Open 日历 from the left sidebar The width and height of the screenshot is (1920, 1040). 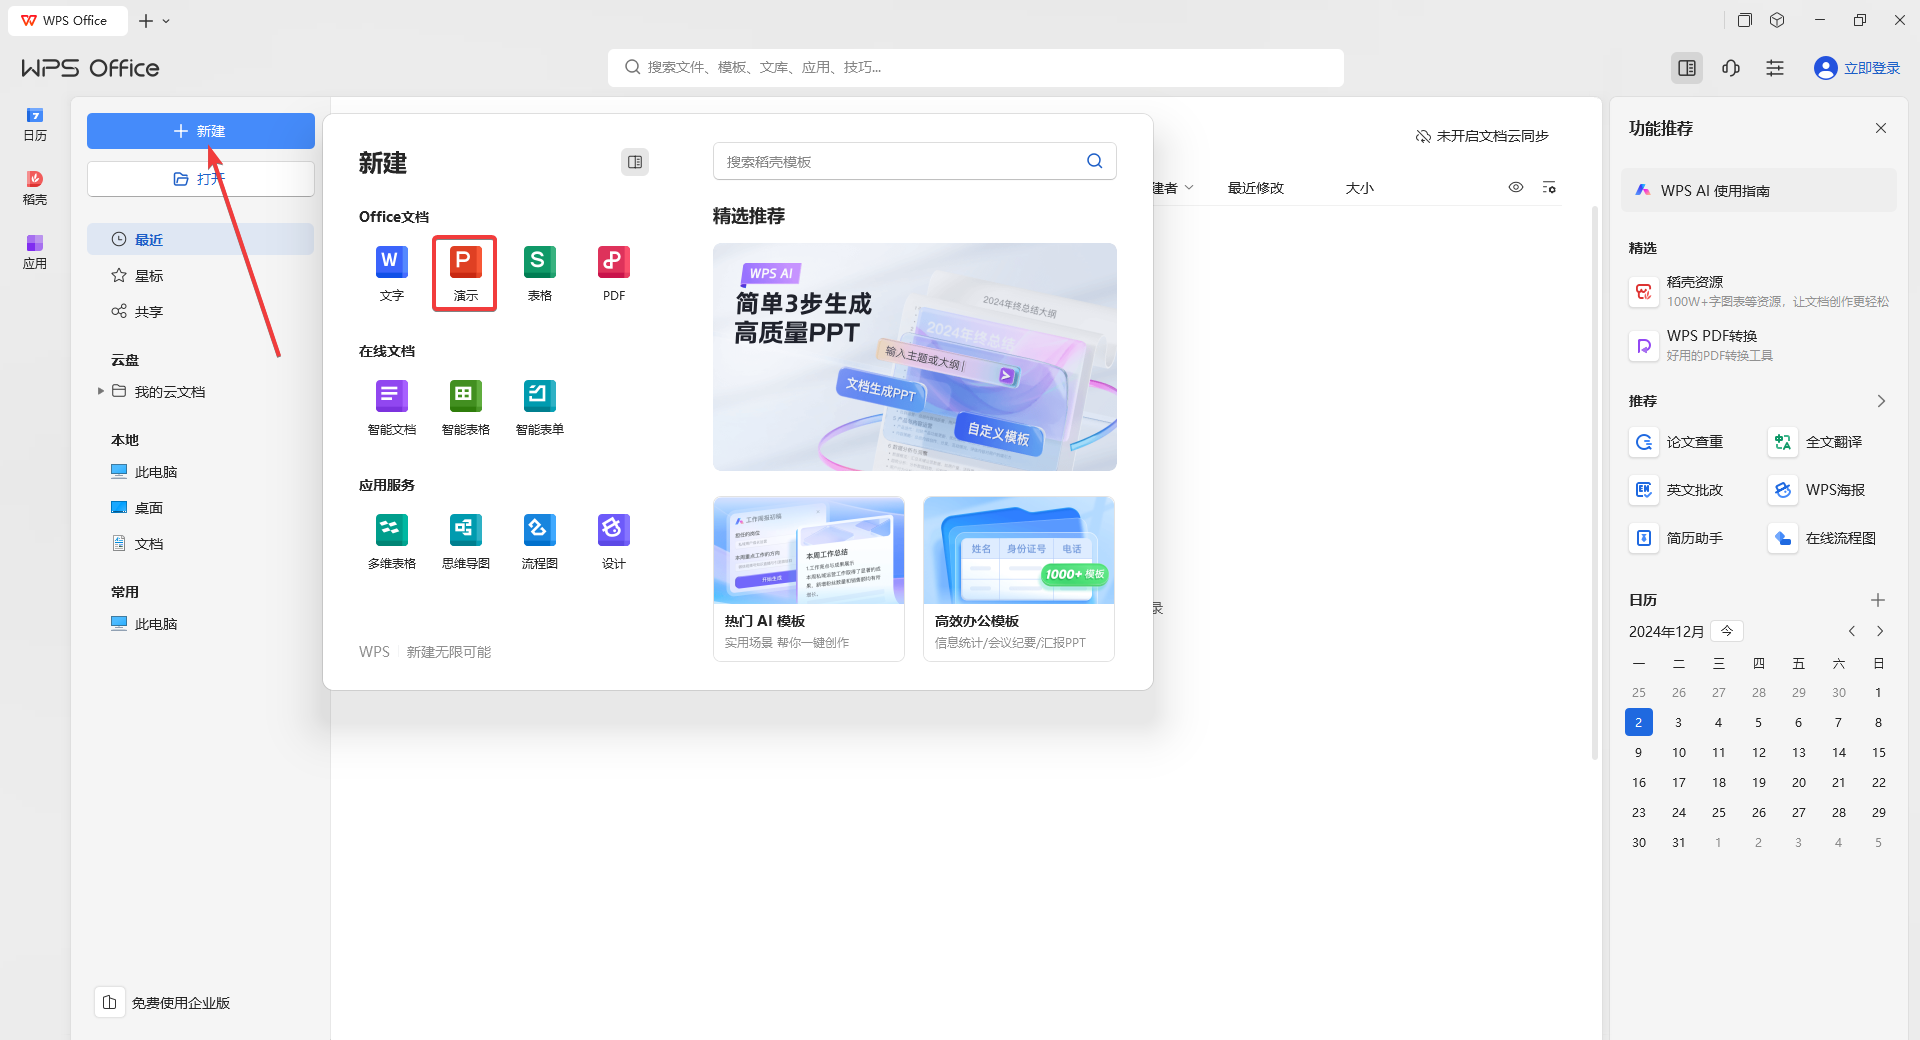click(x=34, y=124)
